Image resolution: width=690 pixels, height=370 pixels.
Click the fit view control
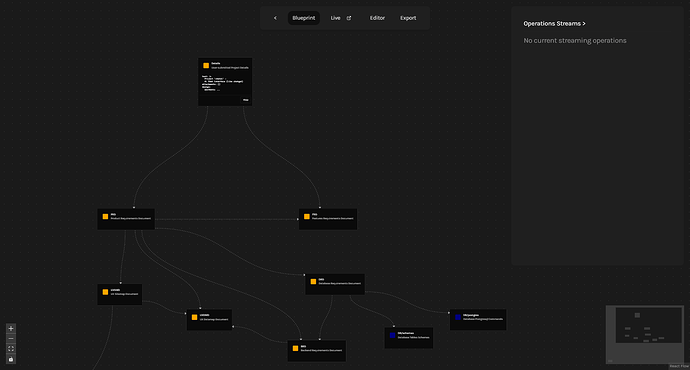11,348
